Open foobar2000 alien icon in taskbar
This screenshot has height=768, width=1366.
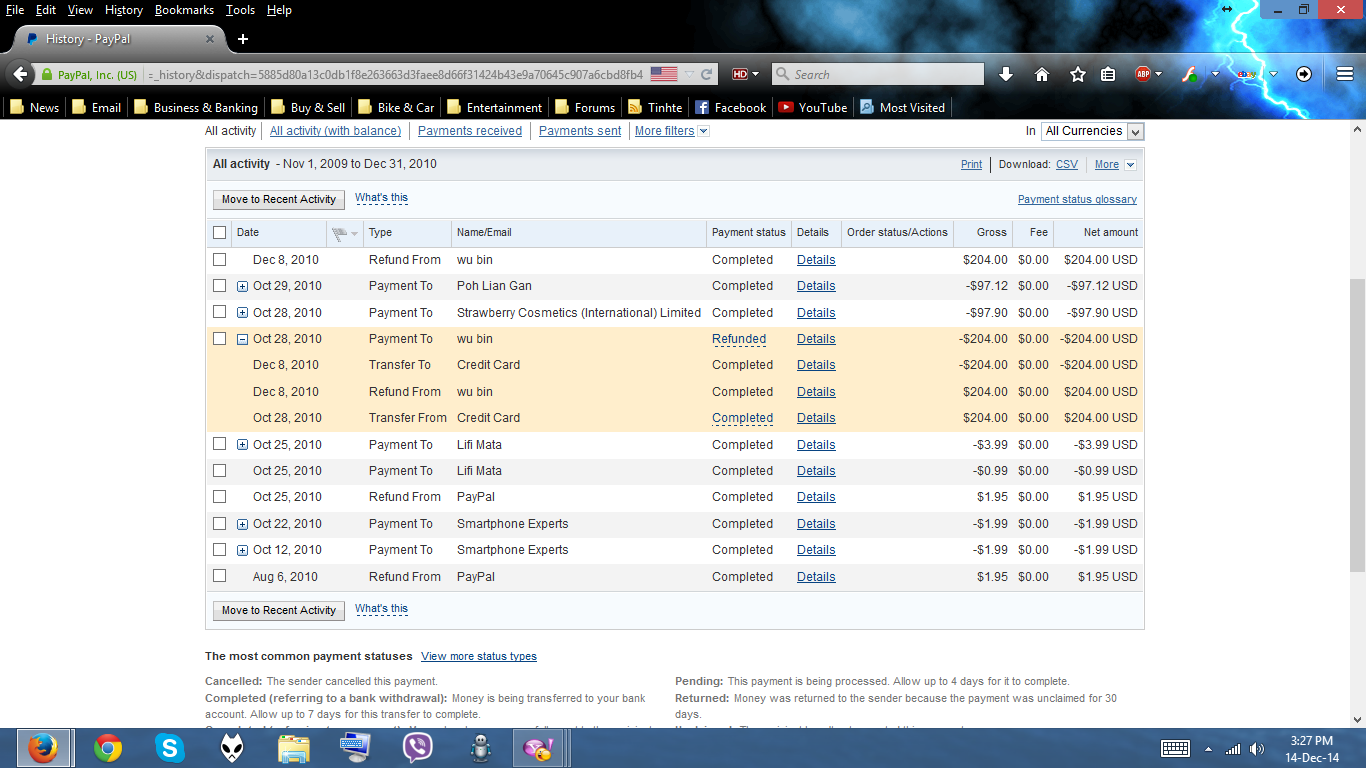pos(232,748)
